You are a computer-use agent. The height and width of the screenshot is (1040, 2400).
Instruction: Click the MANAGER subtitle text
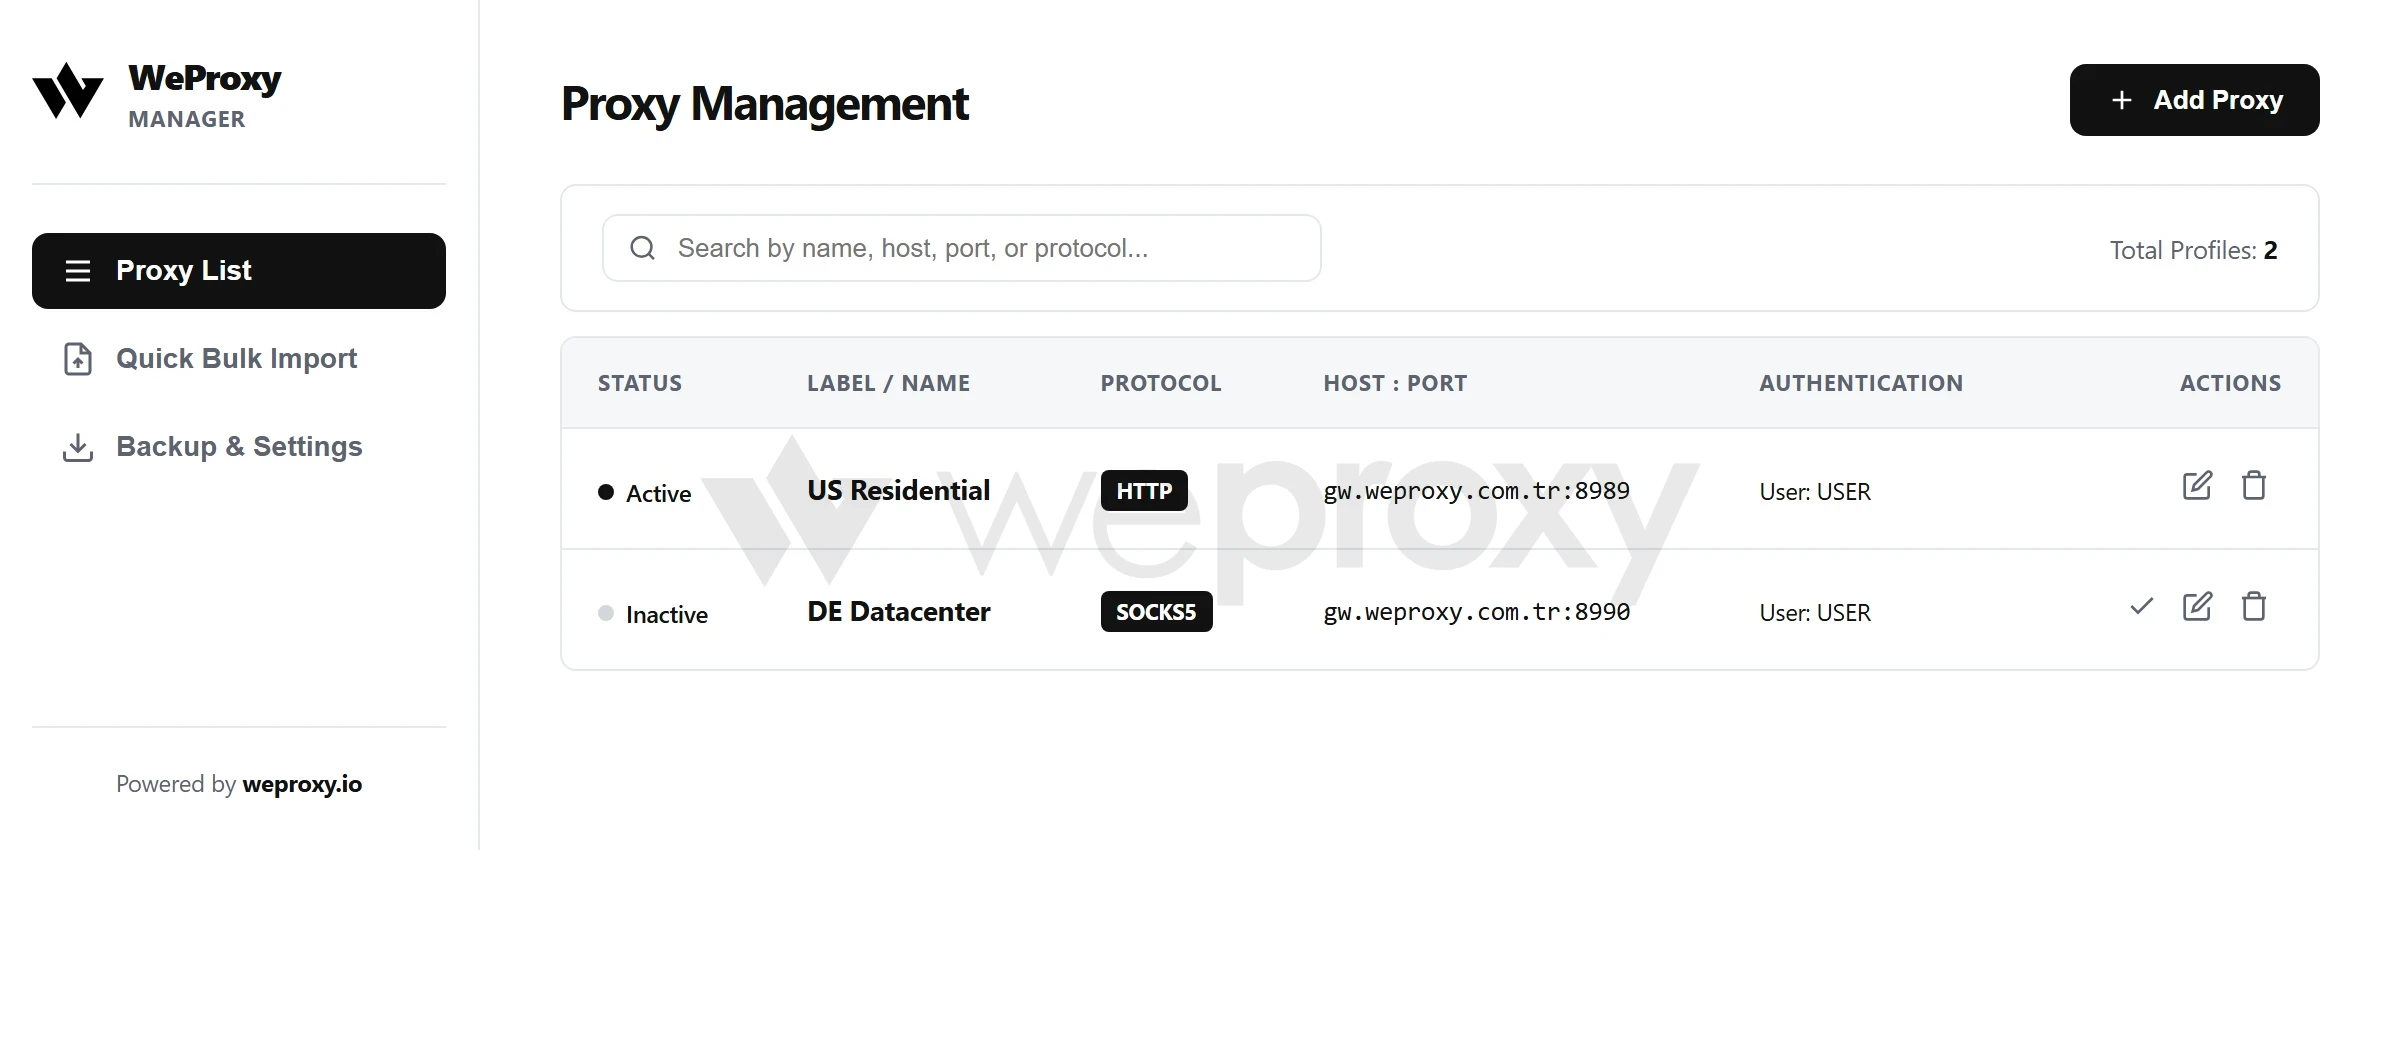[187, 119]
